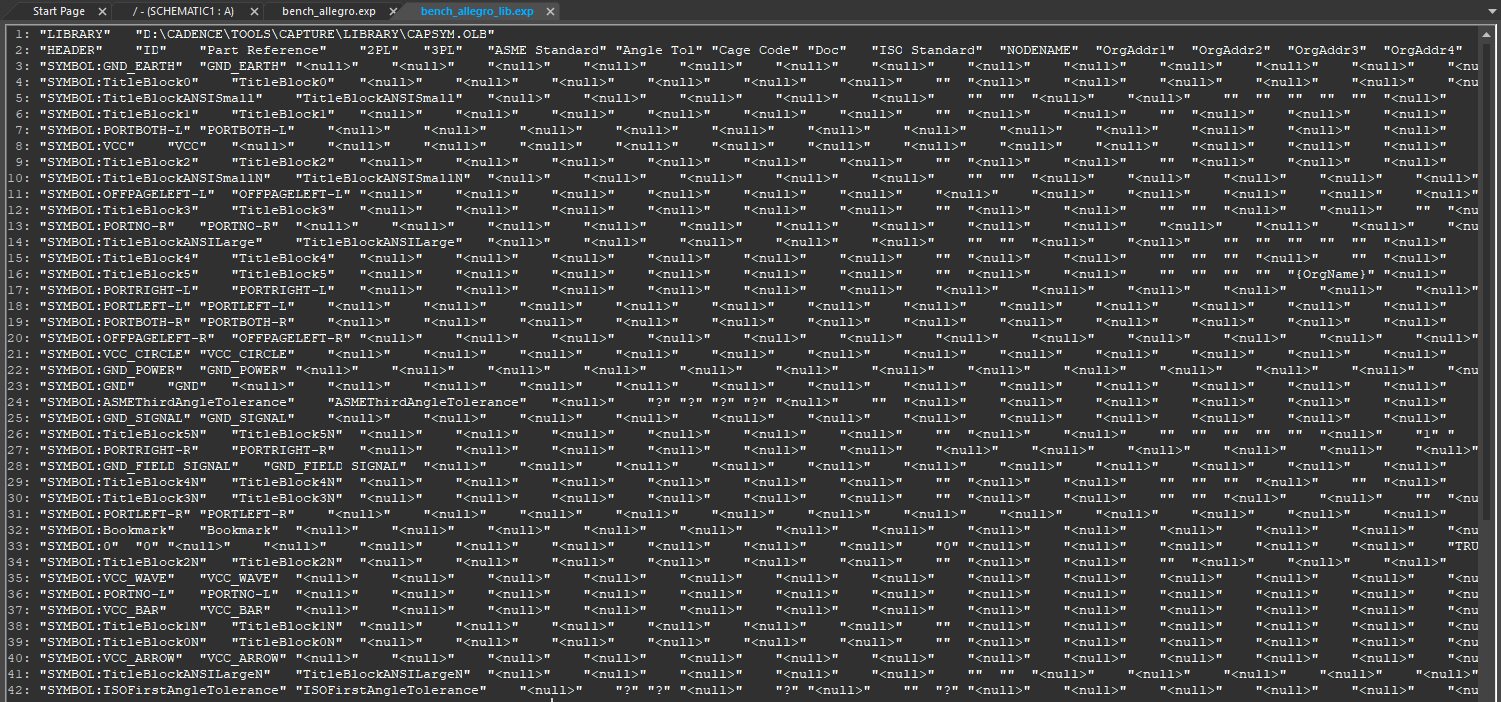Screen dimensions: 1501x702
Task: Close the bench_allegro.exp tab
Action: coord(392,12)
